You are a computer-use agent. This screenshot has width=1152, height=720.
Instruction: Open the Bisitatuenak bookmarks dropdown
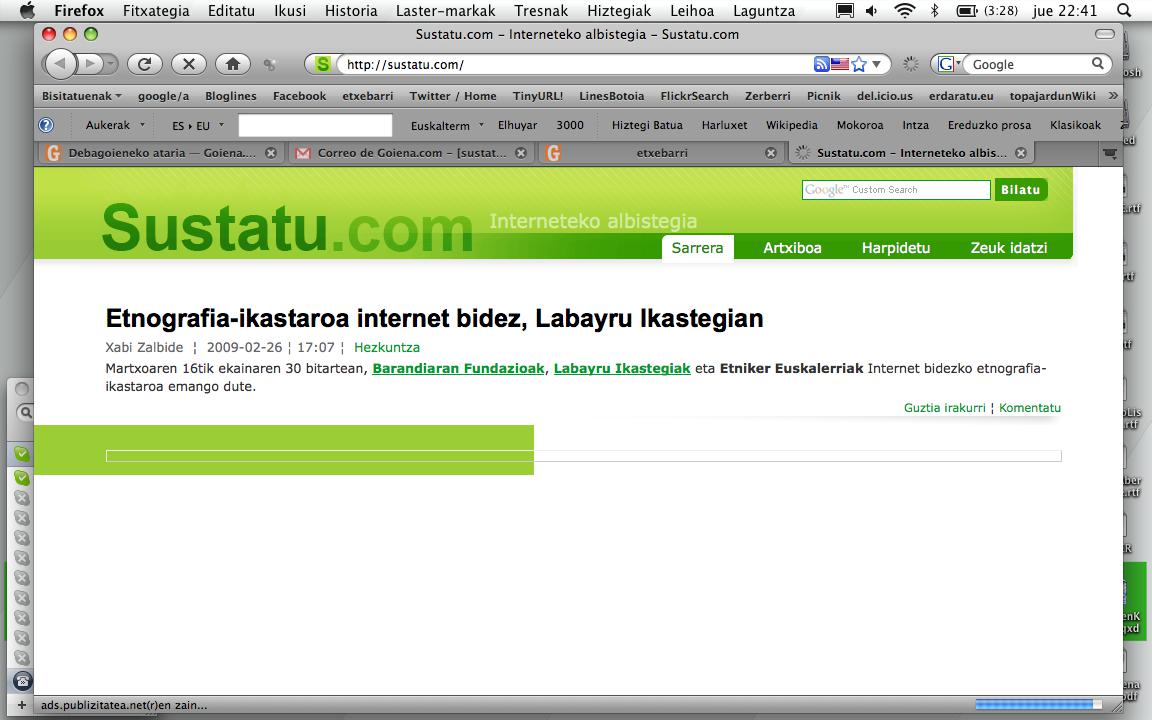(x=82, y=96)
